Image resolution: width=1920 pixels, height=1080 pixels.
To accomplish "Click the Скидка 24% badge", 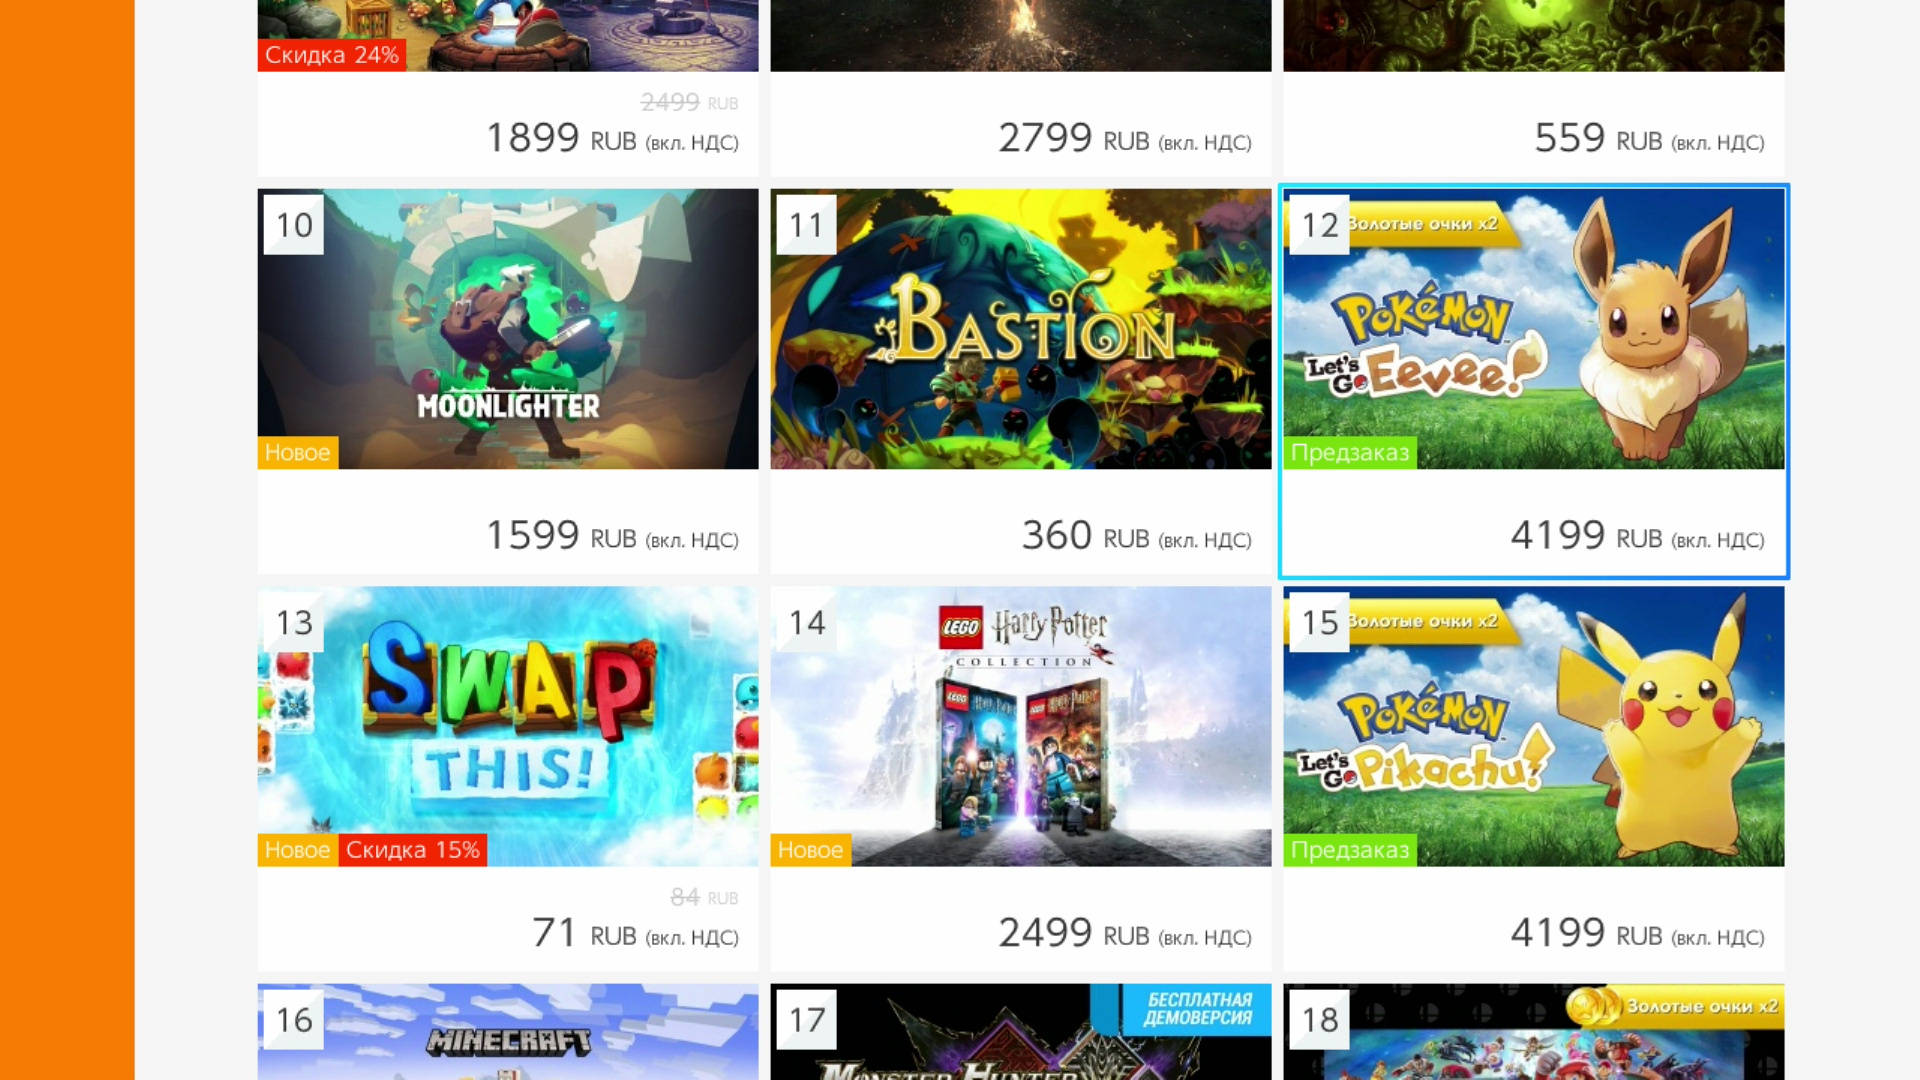I will (332, 55).
